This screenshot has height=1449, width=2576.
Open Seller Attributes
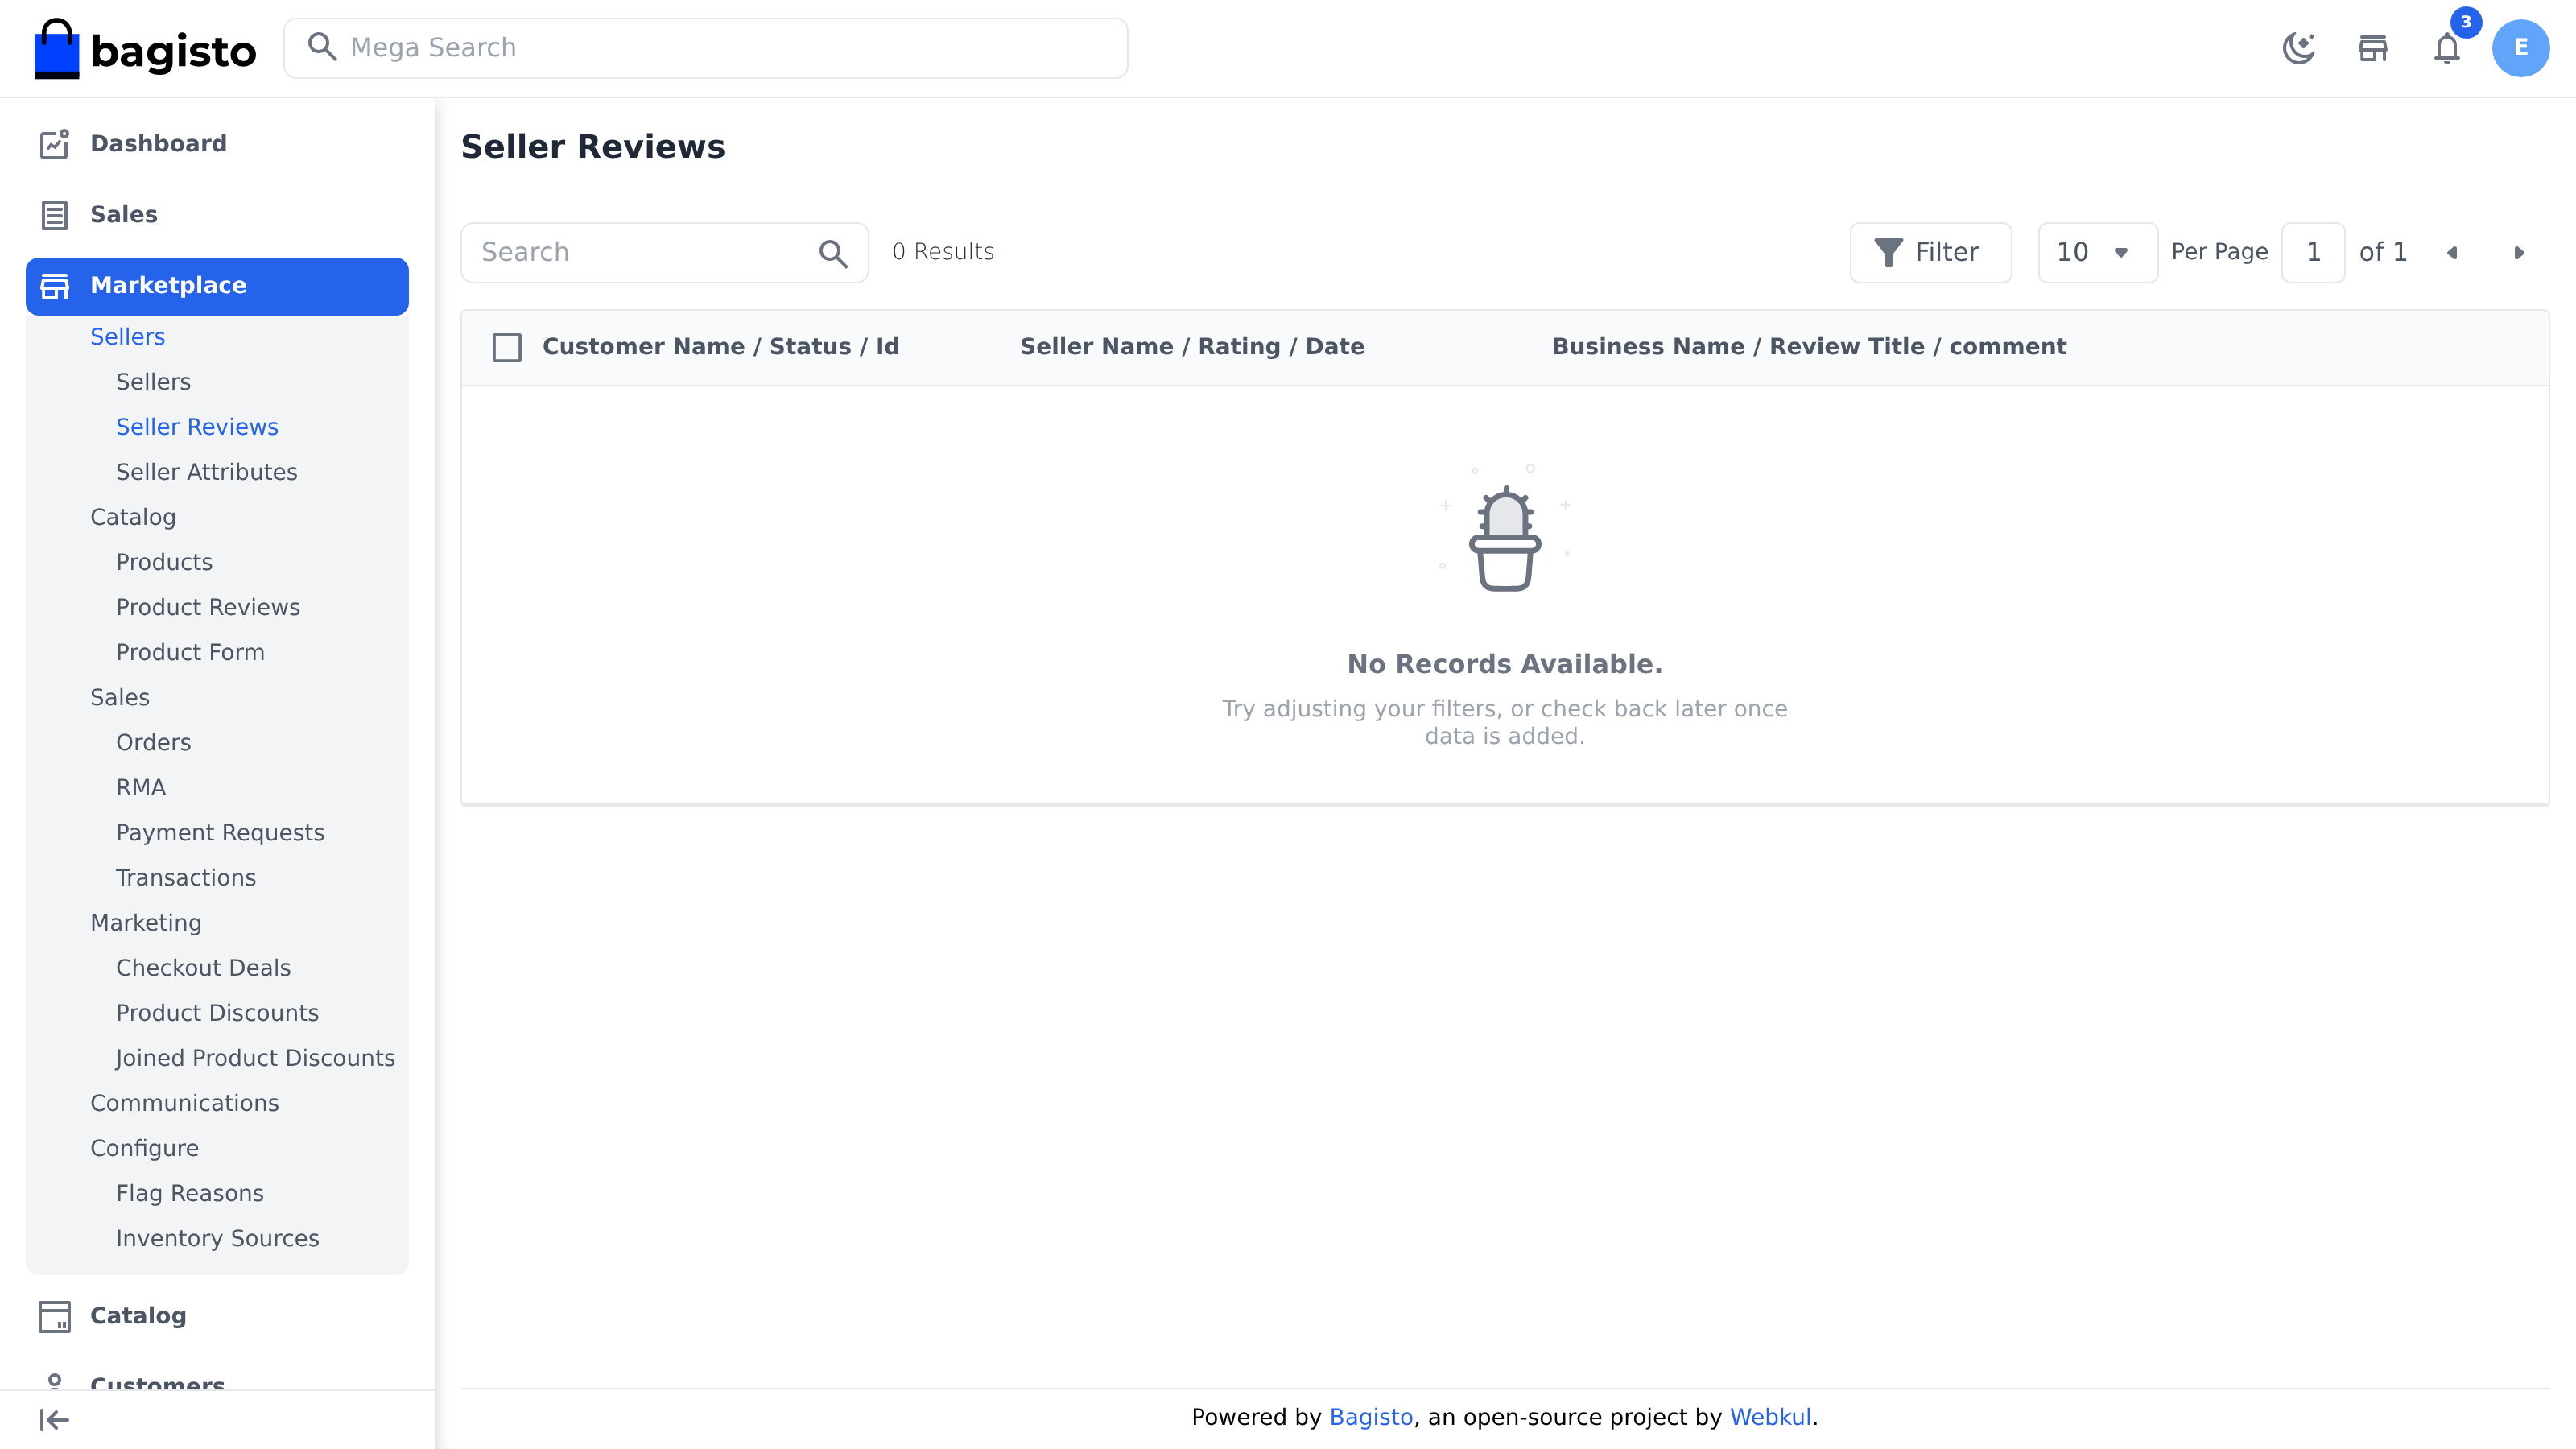tap(206, 472)
